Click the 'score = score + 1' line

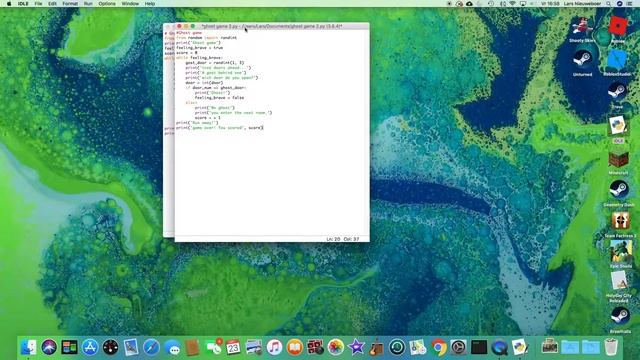(x=207, y=118)
